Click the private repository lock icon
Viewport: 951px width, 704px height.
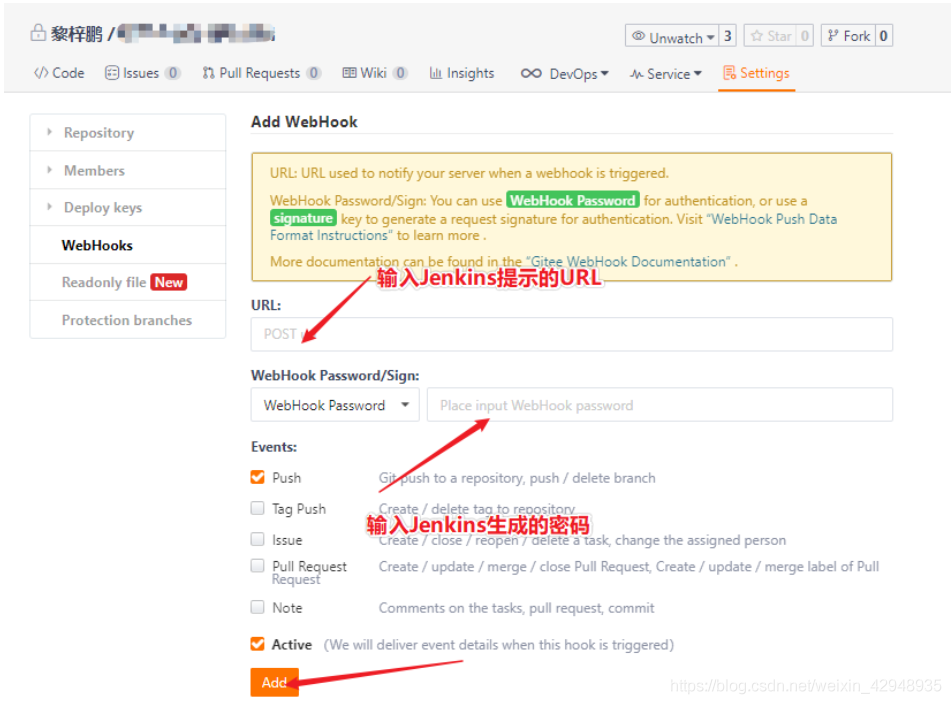(38, 33)
